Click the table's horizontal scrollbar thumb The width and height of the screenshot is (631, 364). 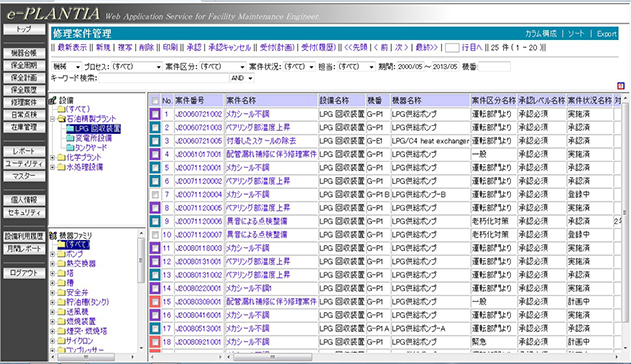[x=272, y=357]
